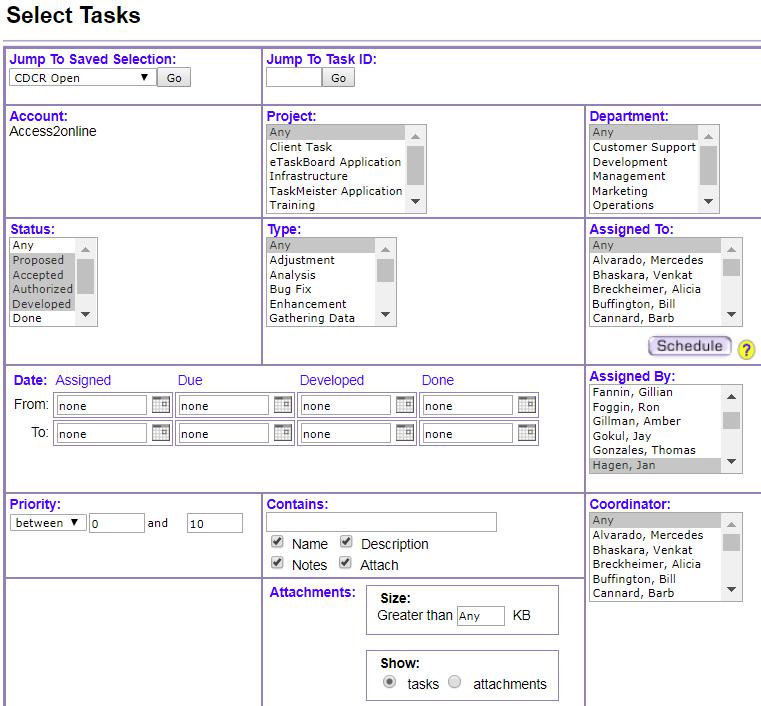761x706 pixels.
Task: Disable the Notes checkbox
Action: tap(278, 563)
